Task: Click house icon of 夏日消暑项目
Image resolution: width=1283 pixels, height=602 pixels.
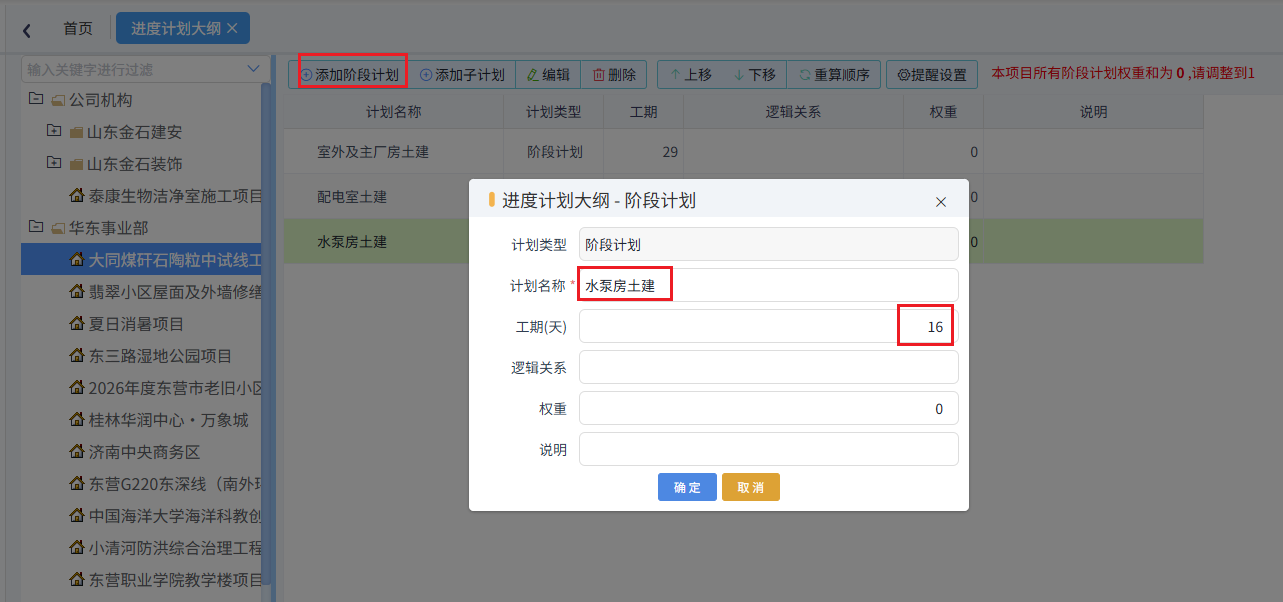Action: 77,323
